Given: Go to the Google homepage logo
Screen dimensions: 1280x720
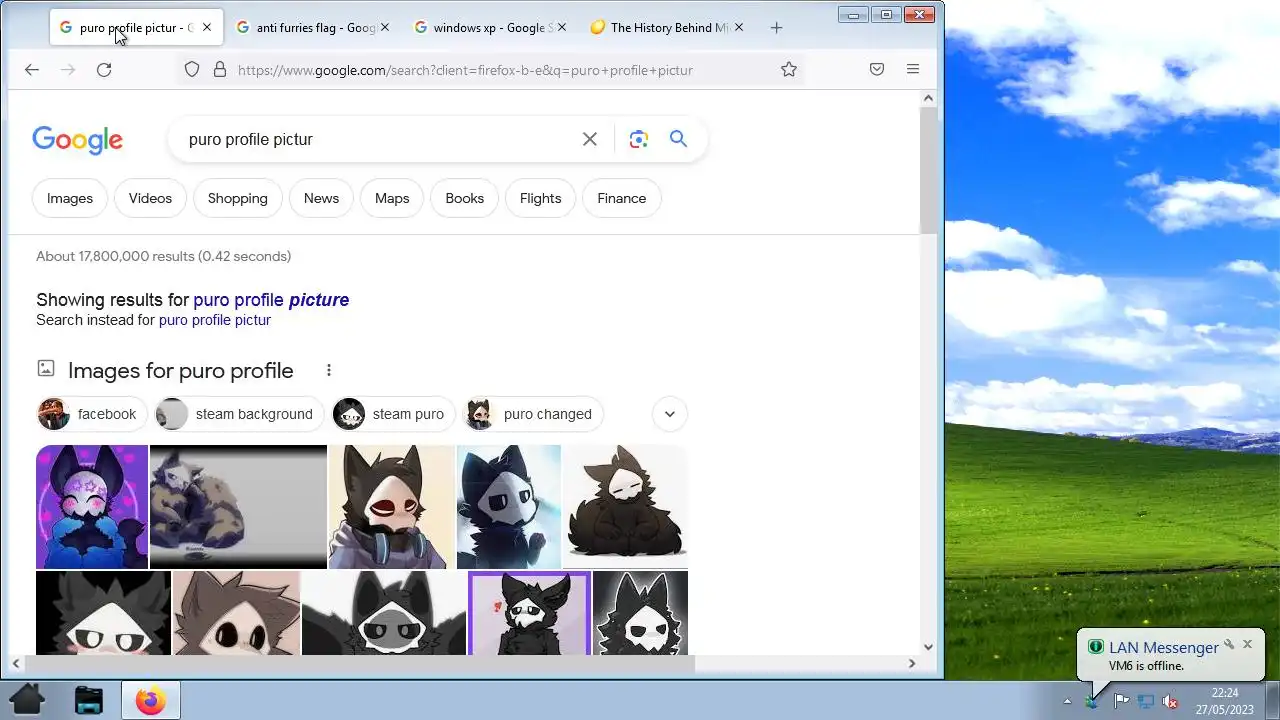Looking at the screenshot, I should click(x=77, y=140).
